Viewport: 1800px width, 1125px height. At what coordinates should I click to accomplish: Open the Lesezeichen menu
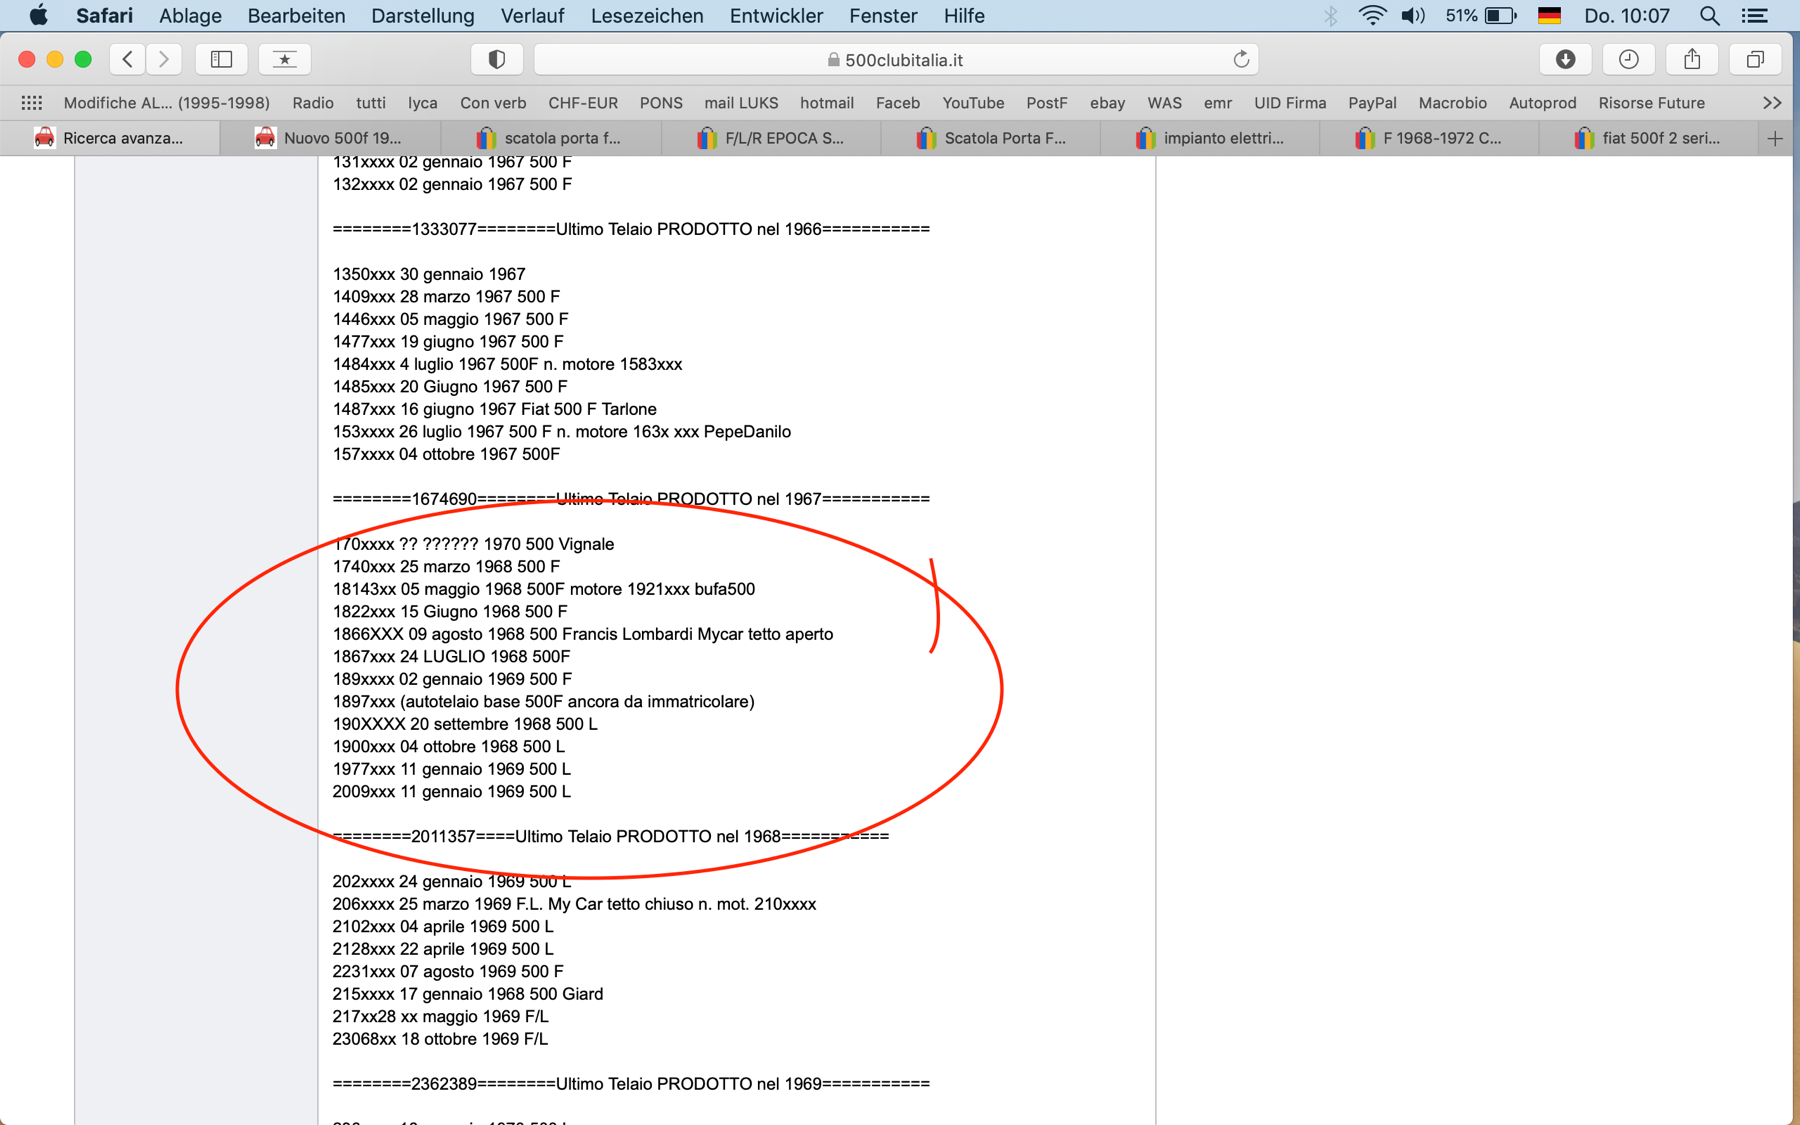(647, 15)
